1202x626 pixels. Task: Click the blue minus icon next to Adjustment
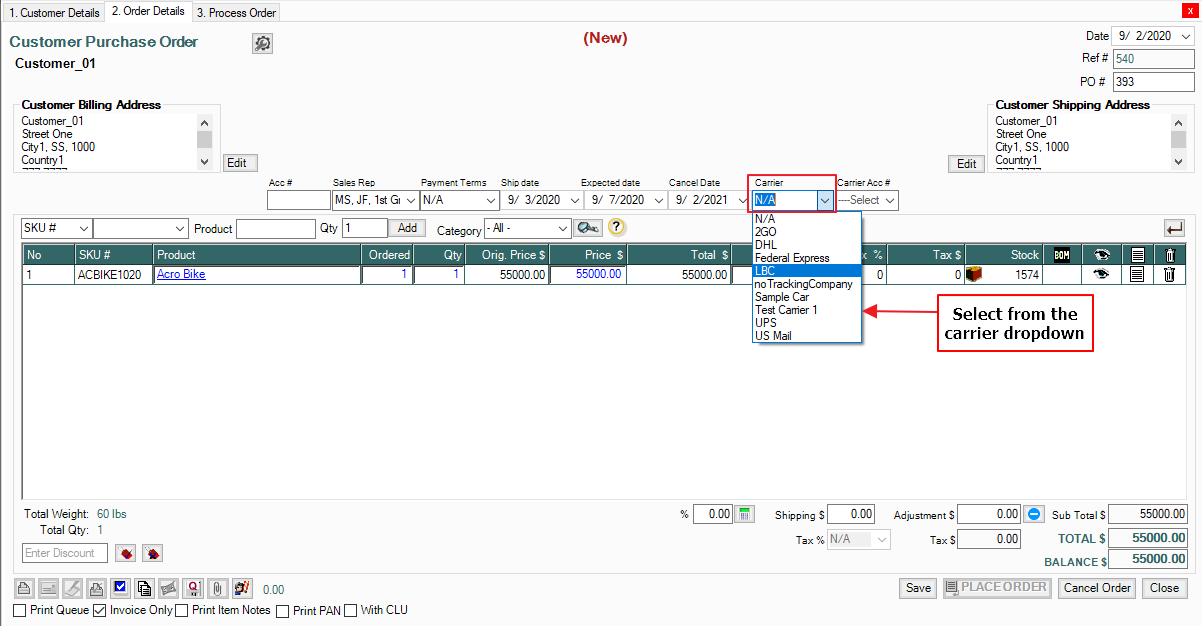pyautogui.click(x=1034, y=514)
